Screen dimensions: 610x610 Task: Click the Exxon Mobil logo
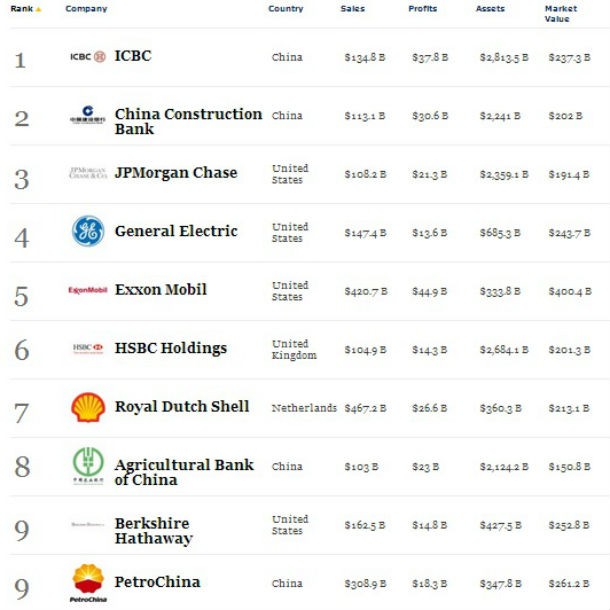tap(88, 290)
